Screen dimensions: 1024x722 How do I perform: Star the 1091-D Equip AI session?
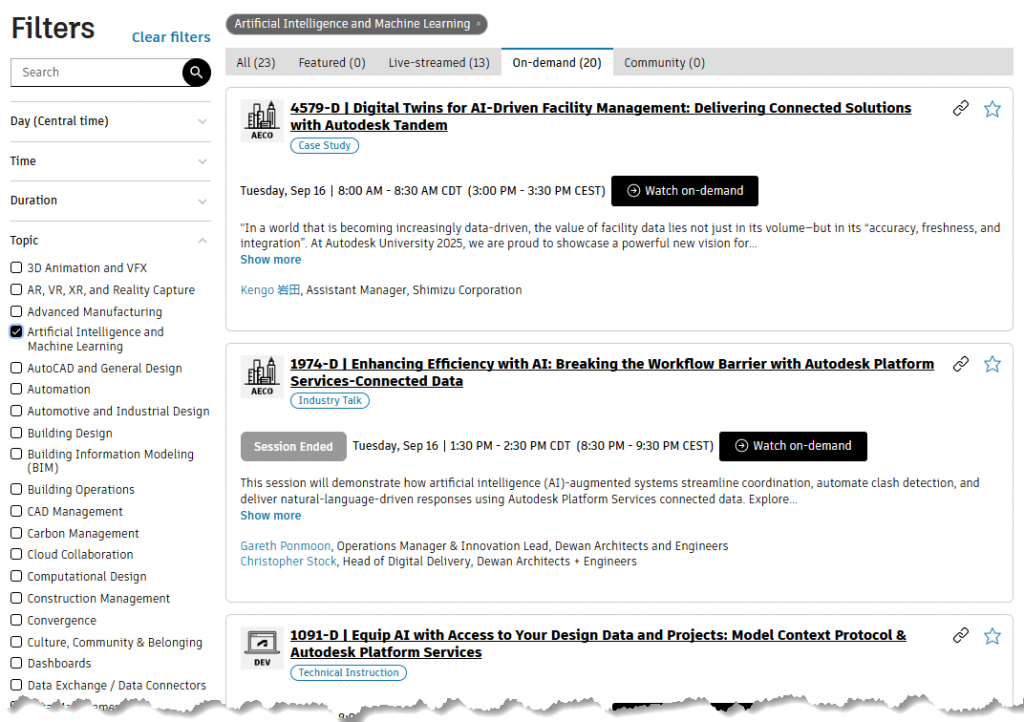tap(992, 636)
